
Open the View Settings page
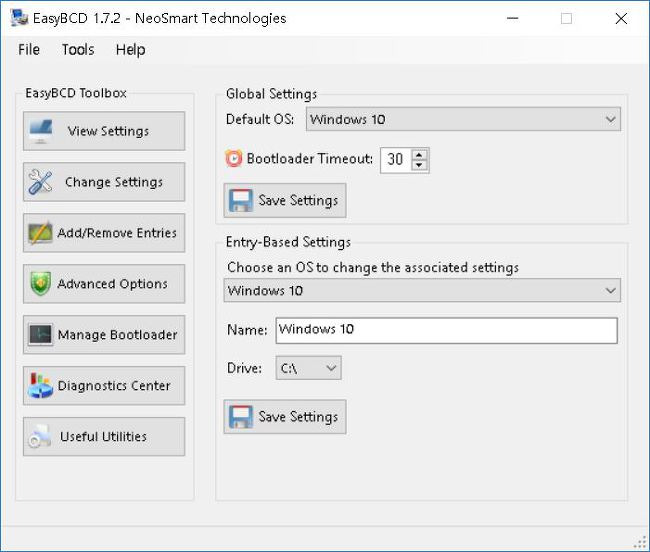click(x=104, y=131)
